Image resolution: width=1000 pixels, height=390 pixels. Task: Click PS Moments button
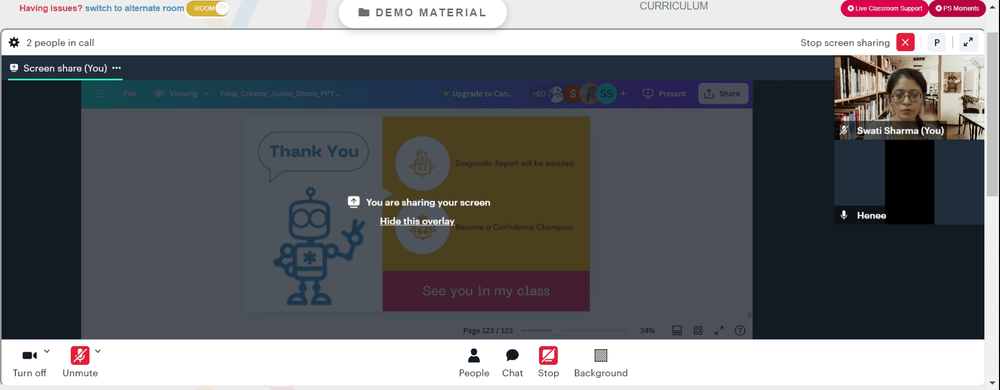pyautogui.click(x=957, y=8)
